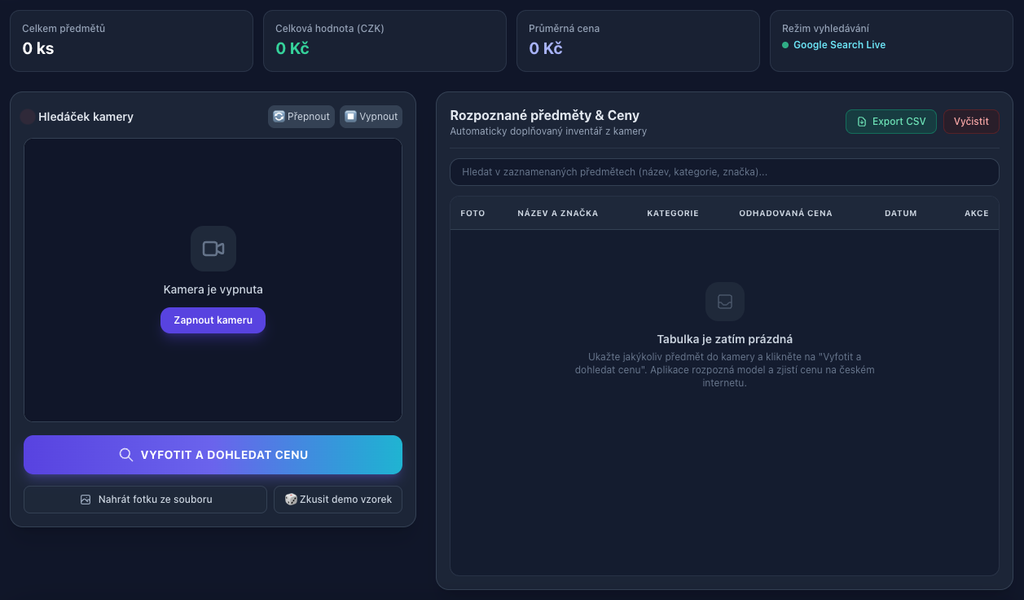Click the Průměrná cena label
Screen dimensions: 1024x600
click(564, 29)
